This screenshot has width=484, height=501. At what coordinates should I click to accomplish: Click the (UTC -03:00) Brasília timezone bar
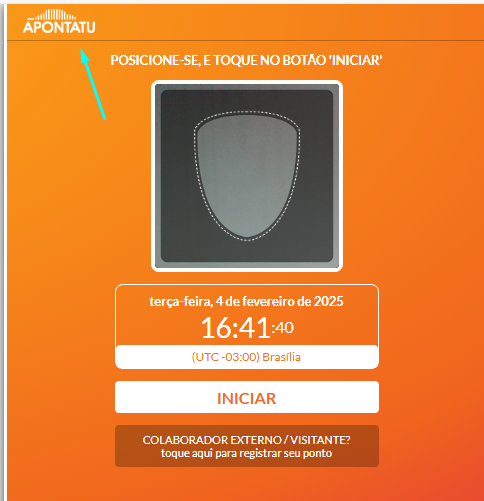247,357
